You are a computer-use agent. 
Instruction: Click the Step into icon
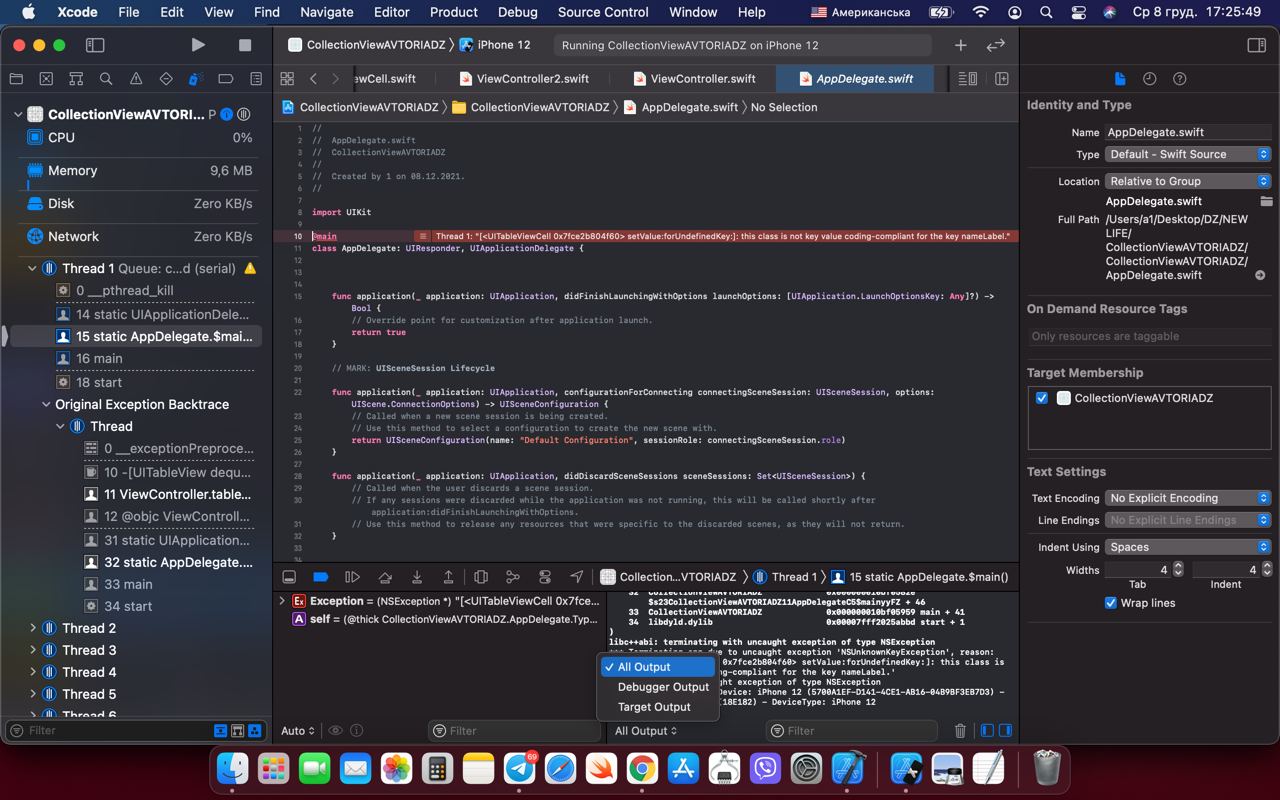coord(417,577)
